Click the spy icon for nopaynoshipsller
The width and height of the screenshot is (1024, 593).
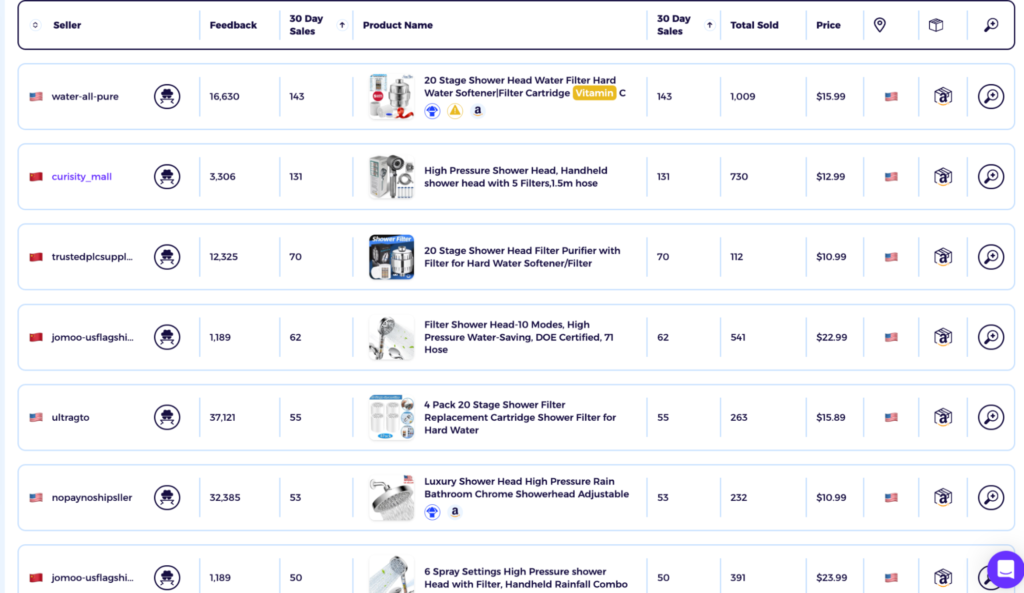[x=167, y=498]
